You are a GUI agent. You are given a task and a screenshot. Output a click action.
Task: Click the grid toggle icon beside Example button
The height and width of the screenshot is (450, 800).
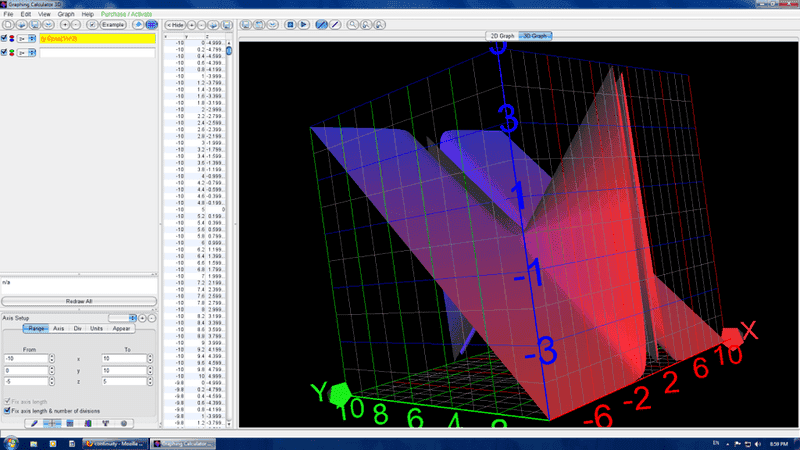point(151,24)
